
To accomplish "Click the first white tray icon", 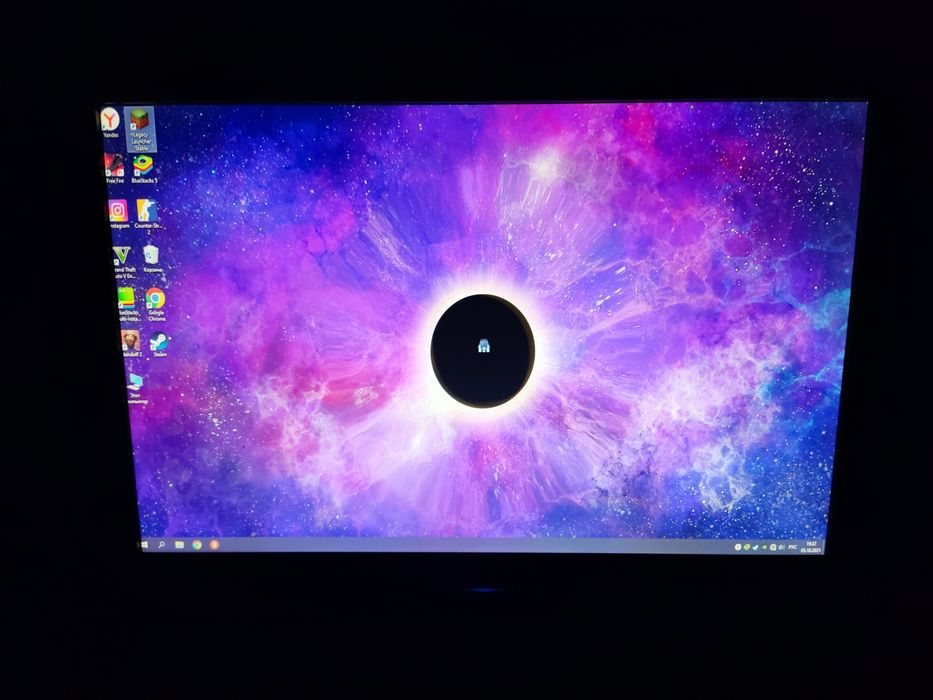I will tap(738, 547).
